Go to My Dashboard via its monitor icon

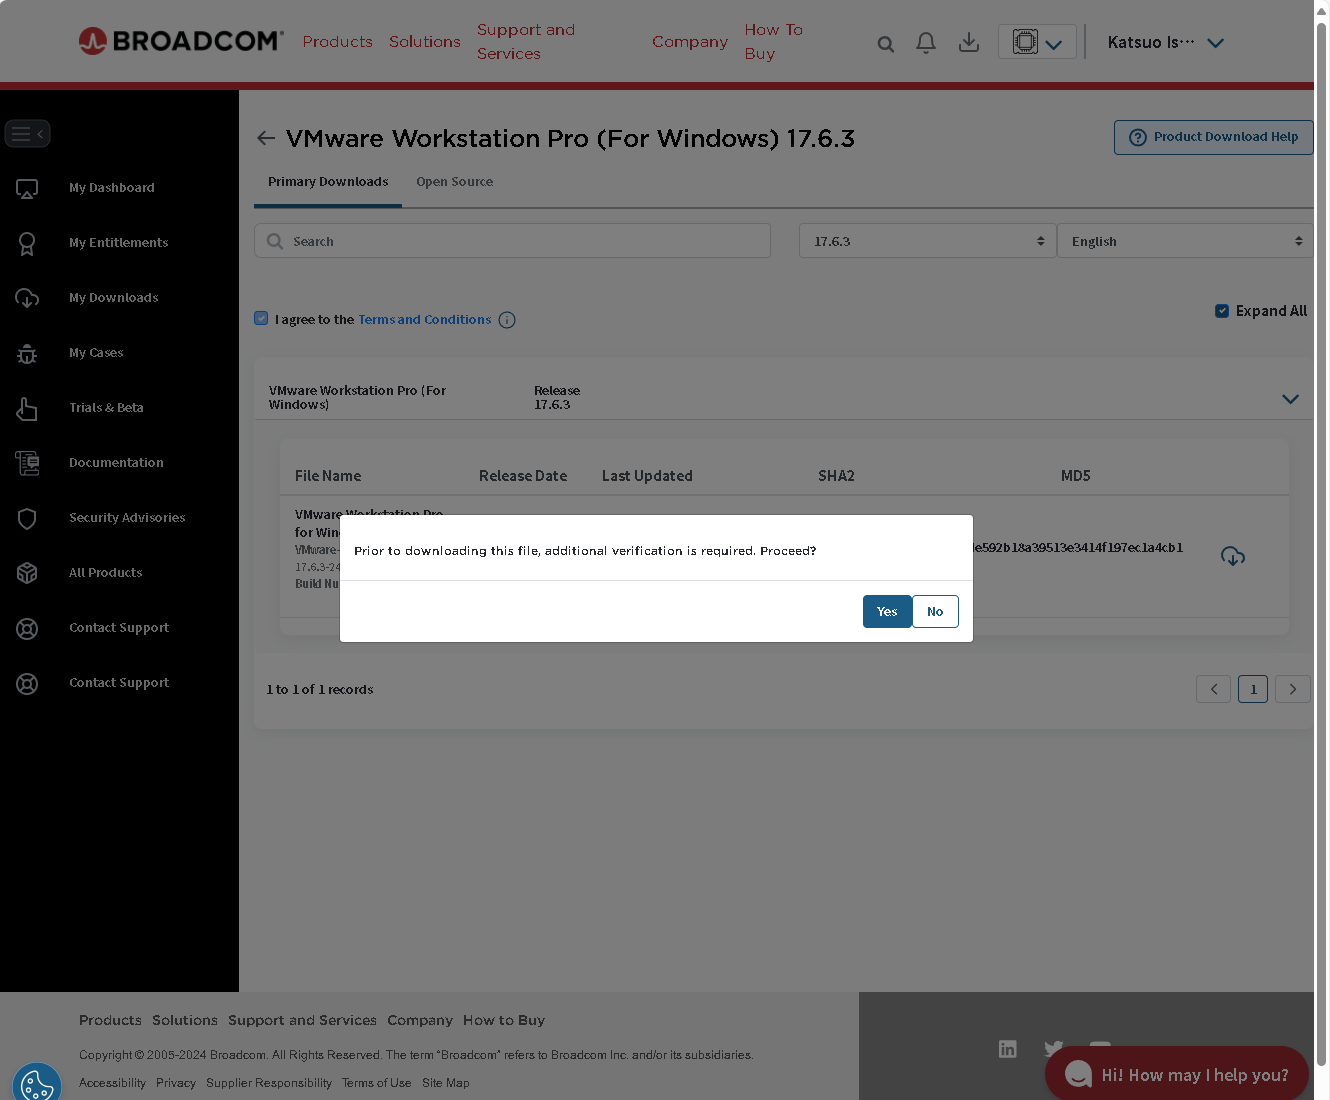click(27, 188)
